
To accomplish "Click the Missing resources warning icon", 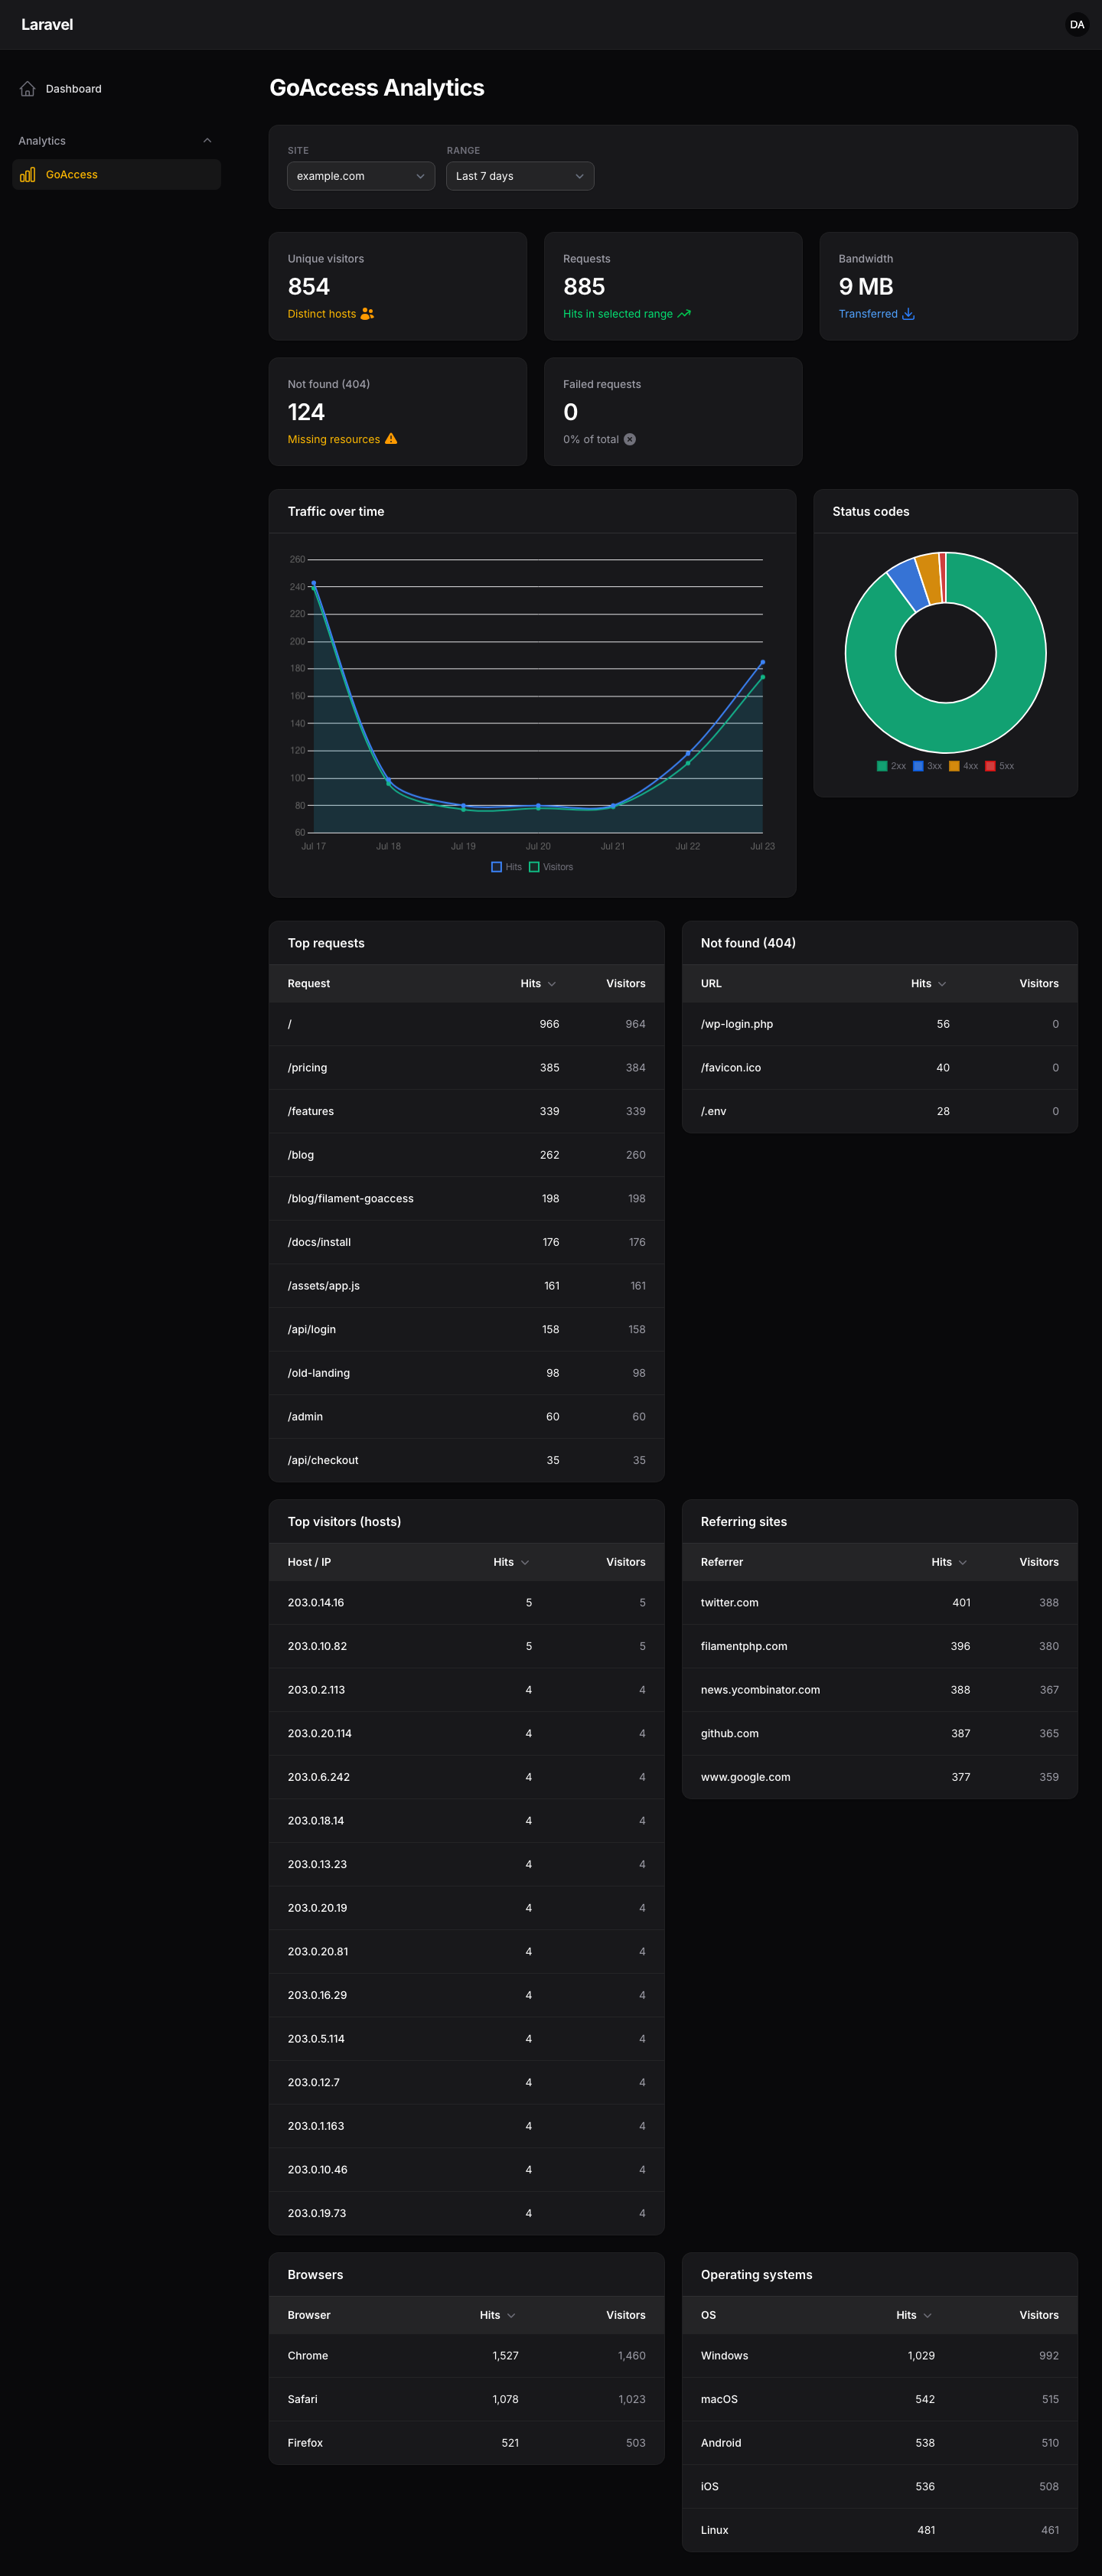I will click(391, 439).
